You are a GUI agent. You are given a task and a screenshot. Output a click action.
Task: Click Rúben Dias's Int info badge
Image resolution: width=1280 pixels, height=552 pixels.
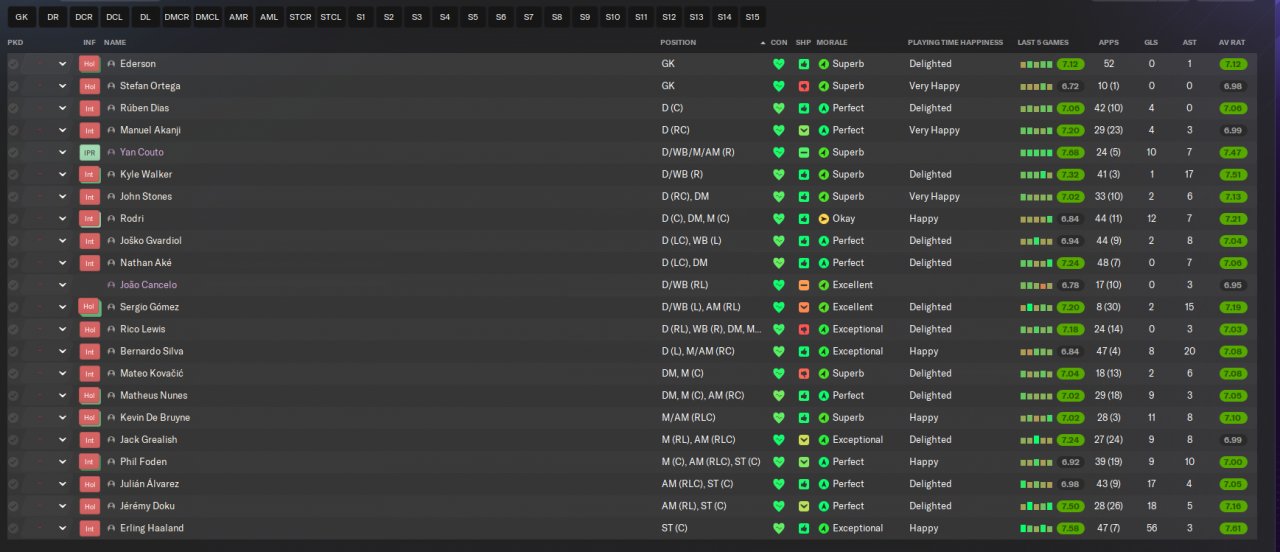pyautogui.click(x=90, y=108)
